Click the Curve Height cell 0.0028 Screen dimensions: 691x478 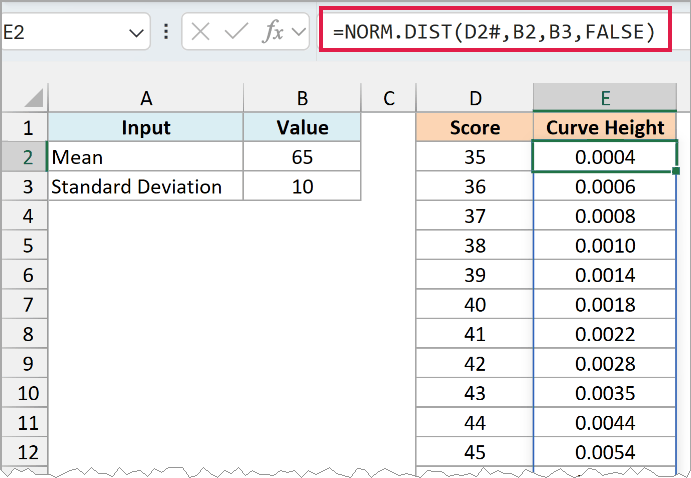point(605,363)
